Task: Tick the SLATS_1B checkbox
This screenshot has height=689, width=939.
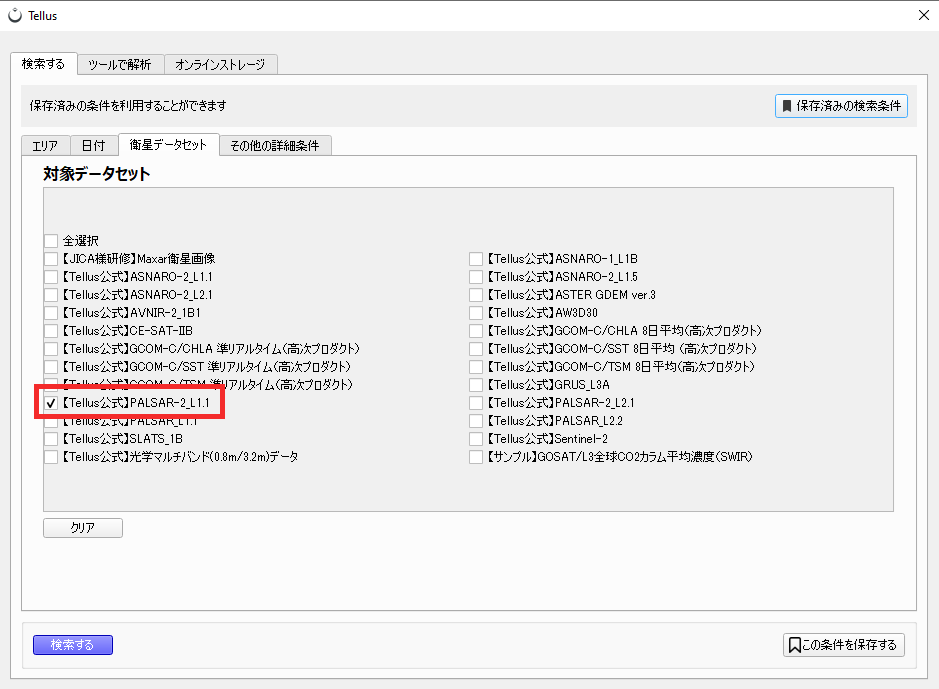Action: [x=51, y=439]
